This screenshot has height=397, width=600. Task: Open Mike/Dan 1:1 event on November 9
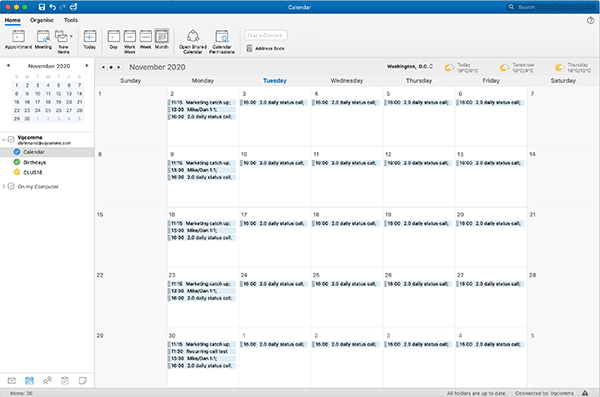click(202, 170)
